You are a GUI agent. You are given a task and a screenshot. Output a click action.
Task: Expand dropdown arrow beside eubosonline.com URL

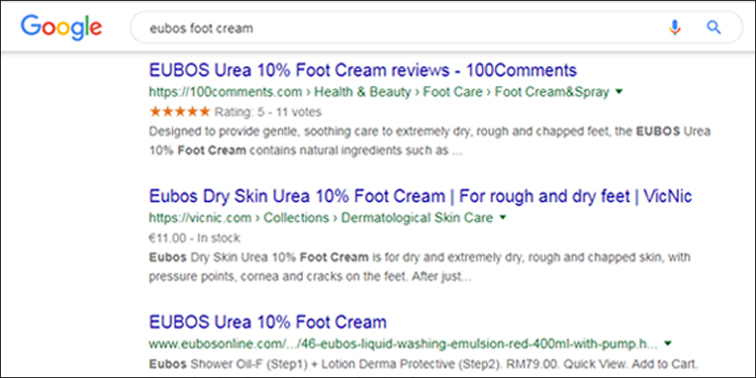[668, 344]
